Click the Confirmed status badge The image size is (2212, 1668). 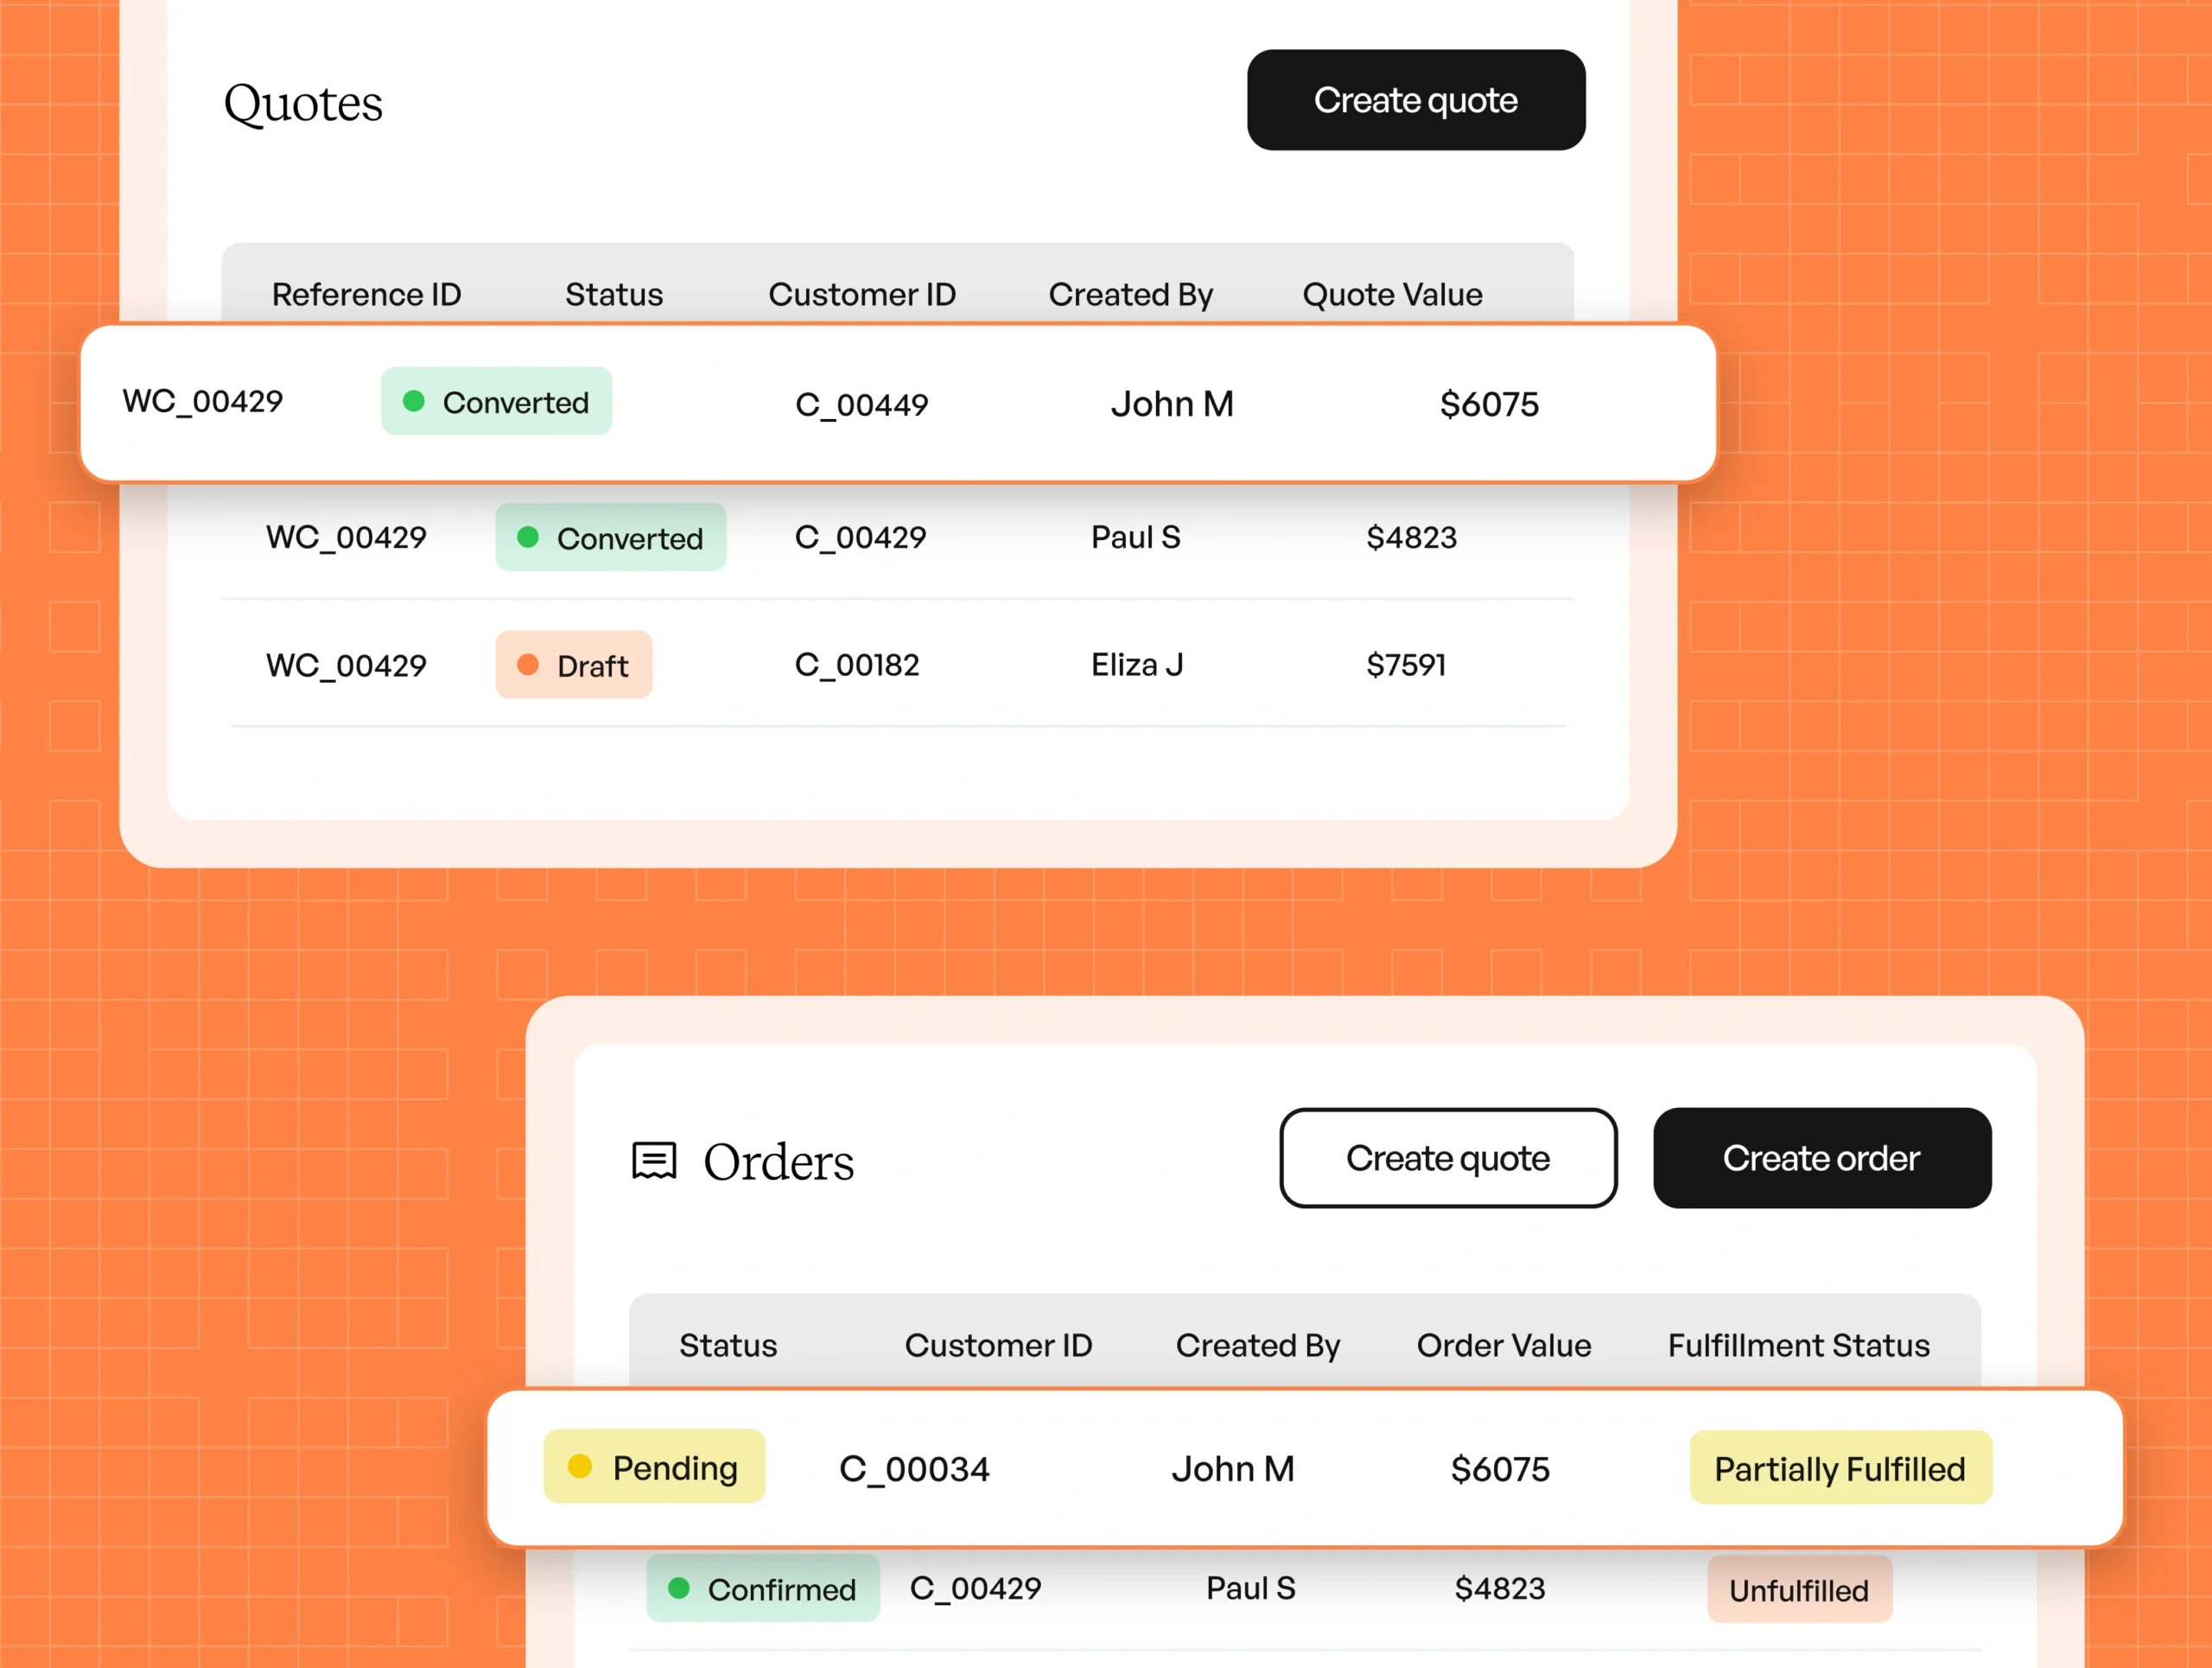click(762, 1588)
